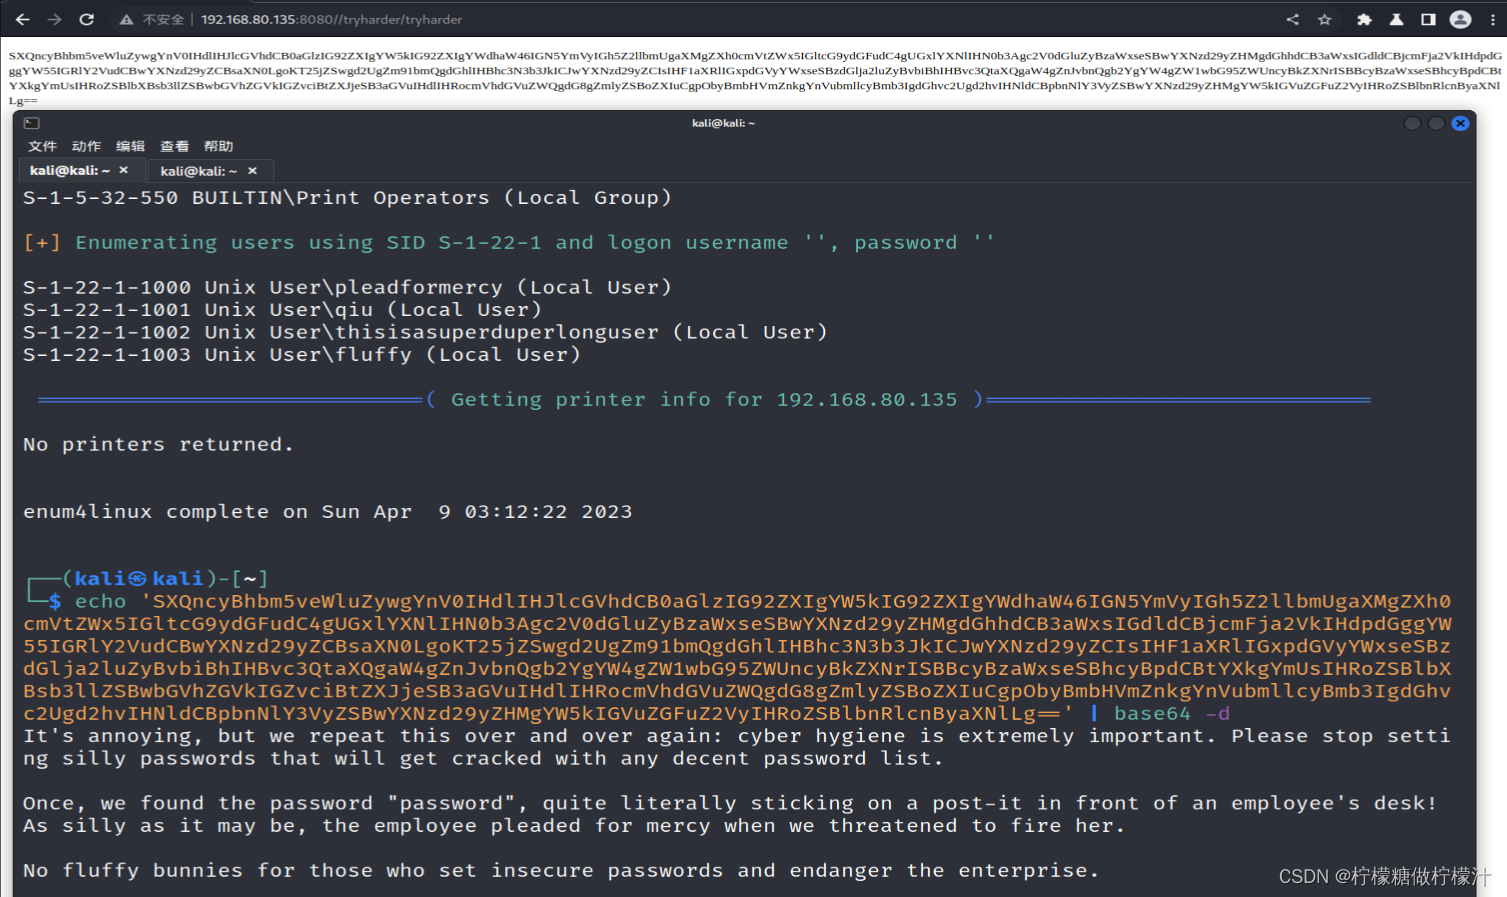Click the 'No fluffy bunnies' line

tap(561, 871)
